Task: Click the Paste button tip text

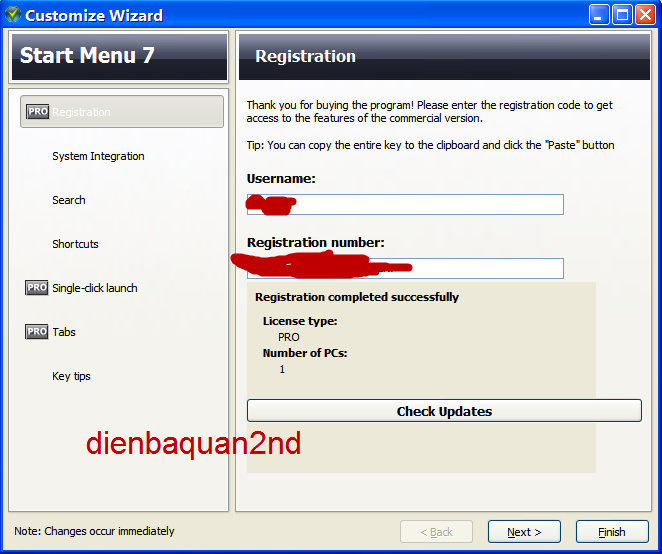Action: [x=430, y=145]
